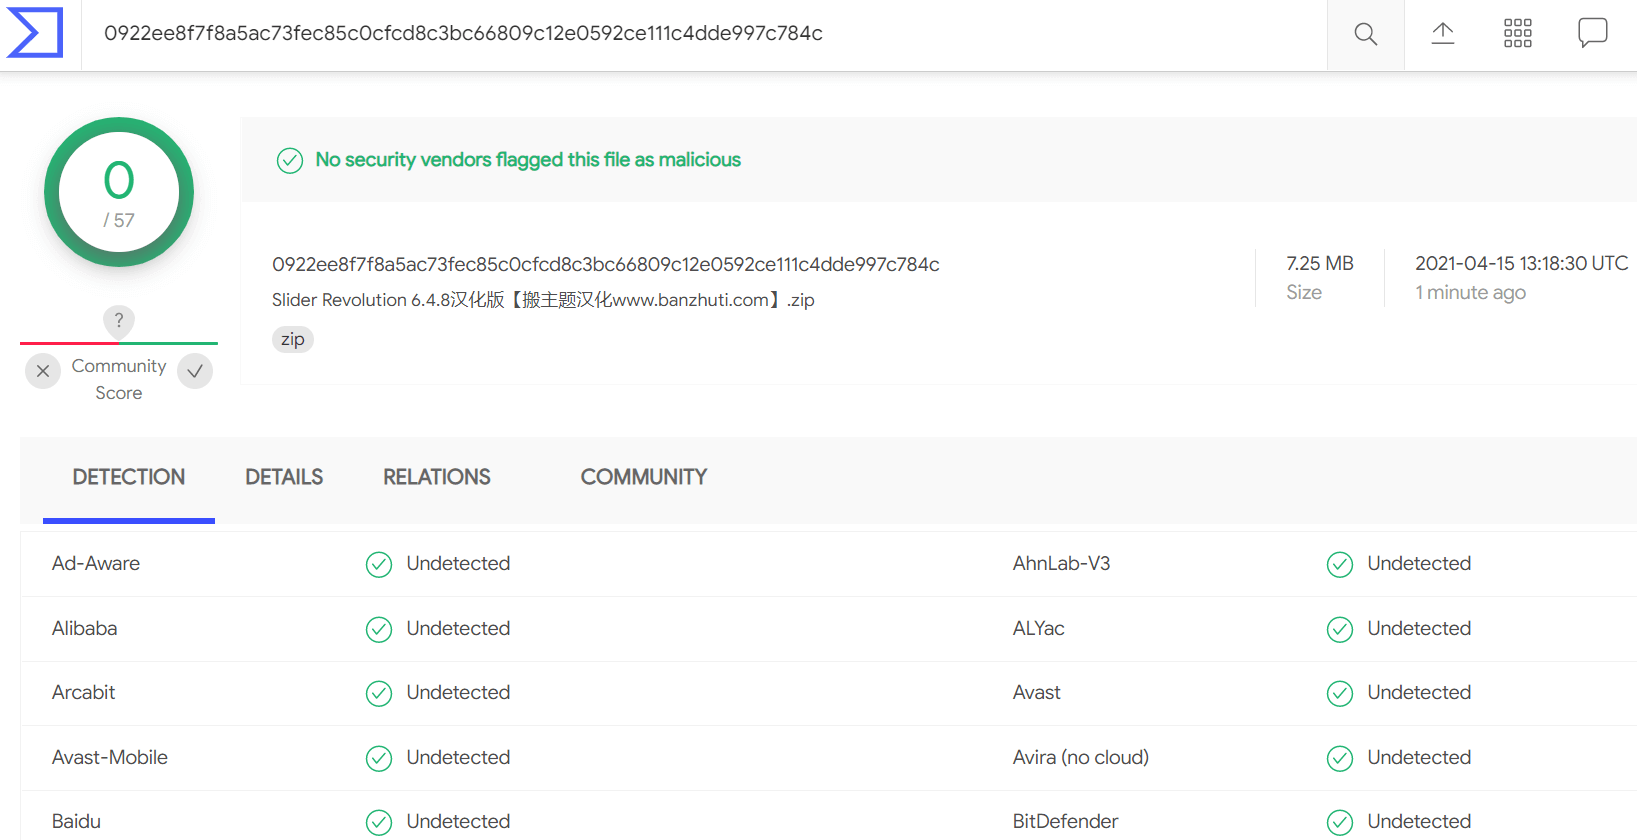Click the community score question mark icon
Screen dimensions: 1637x840
pos(119,320)
